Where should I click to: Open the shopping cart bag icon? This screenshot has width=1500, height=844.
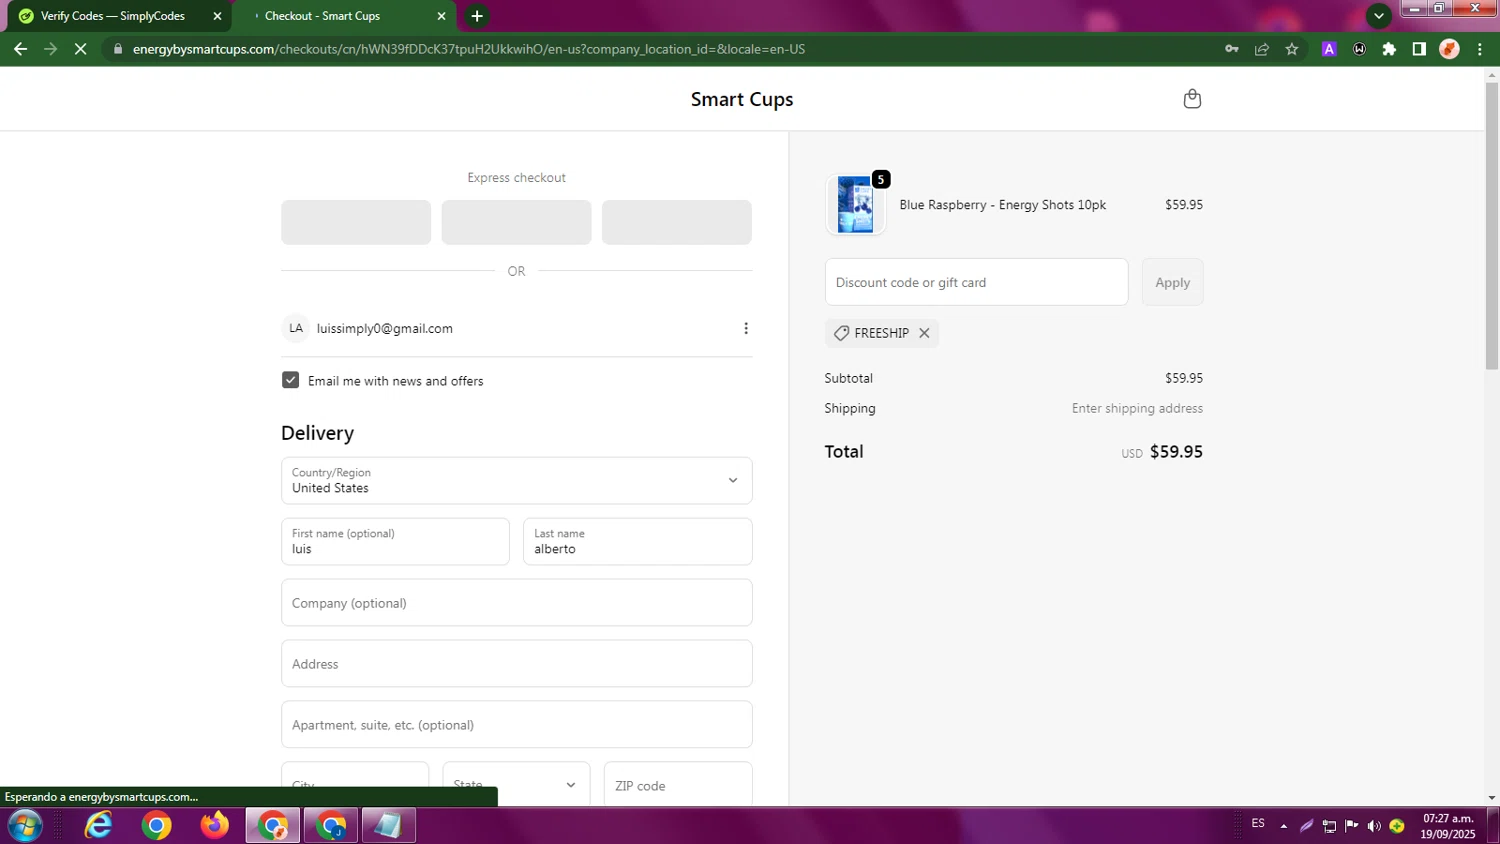(x=1191, y=99)
